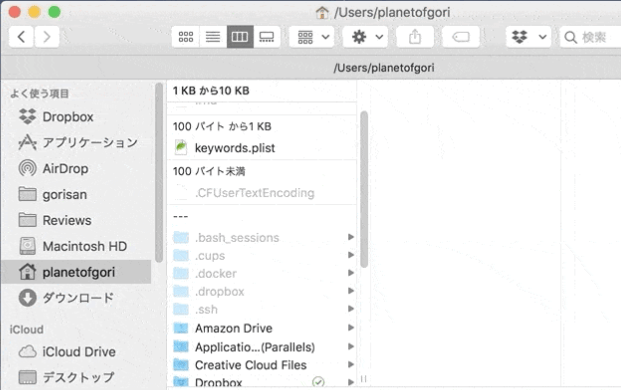The width and height of the screenshot is (621, 390).
Task: Click the Edit Tags toolbar button
Action: click(461, 37)
